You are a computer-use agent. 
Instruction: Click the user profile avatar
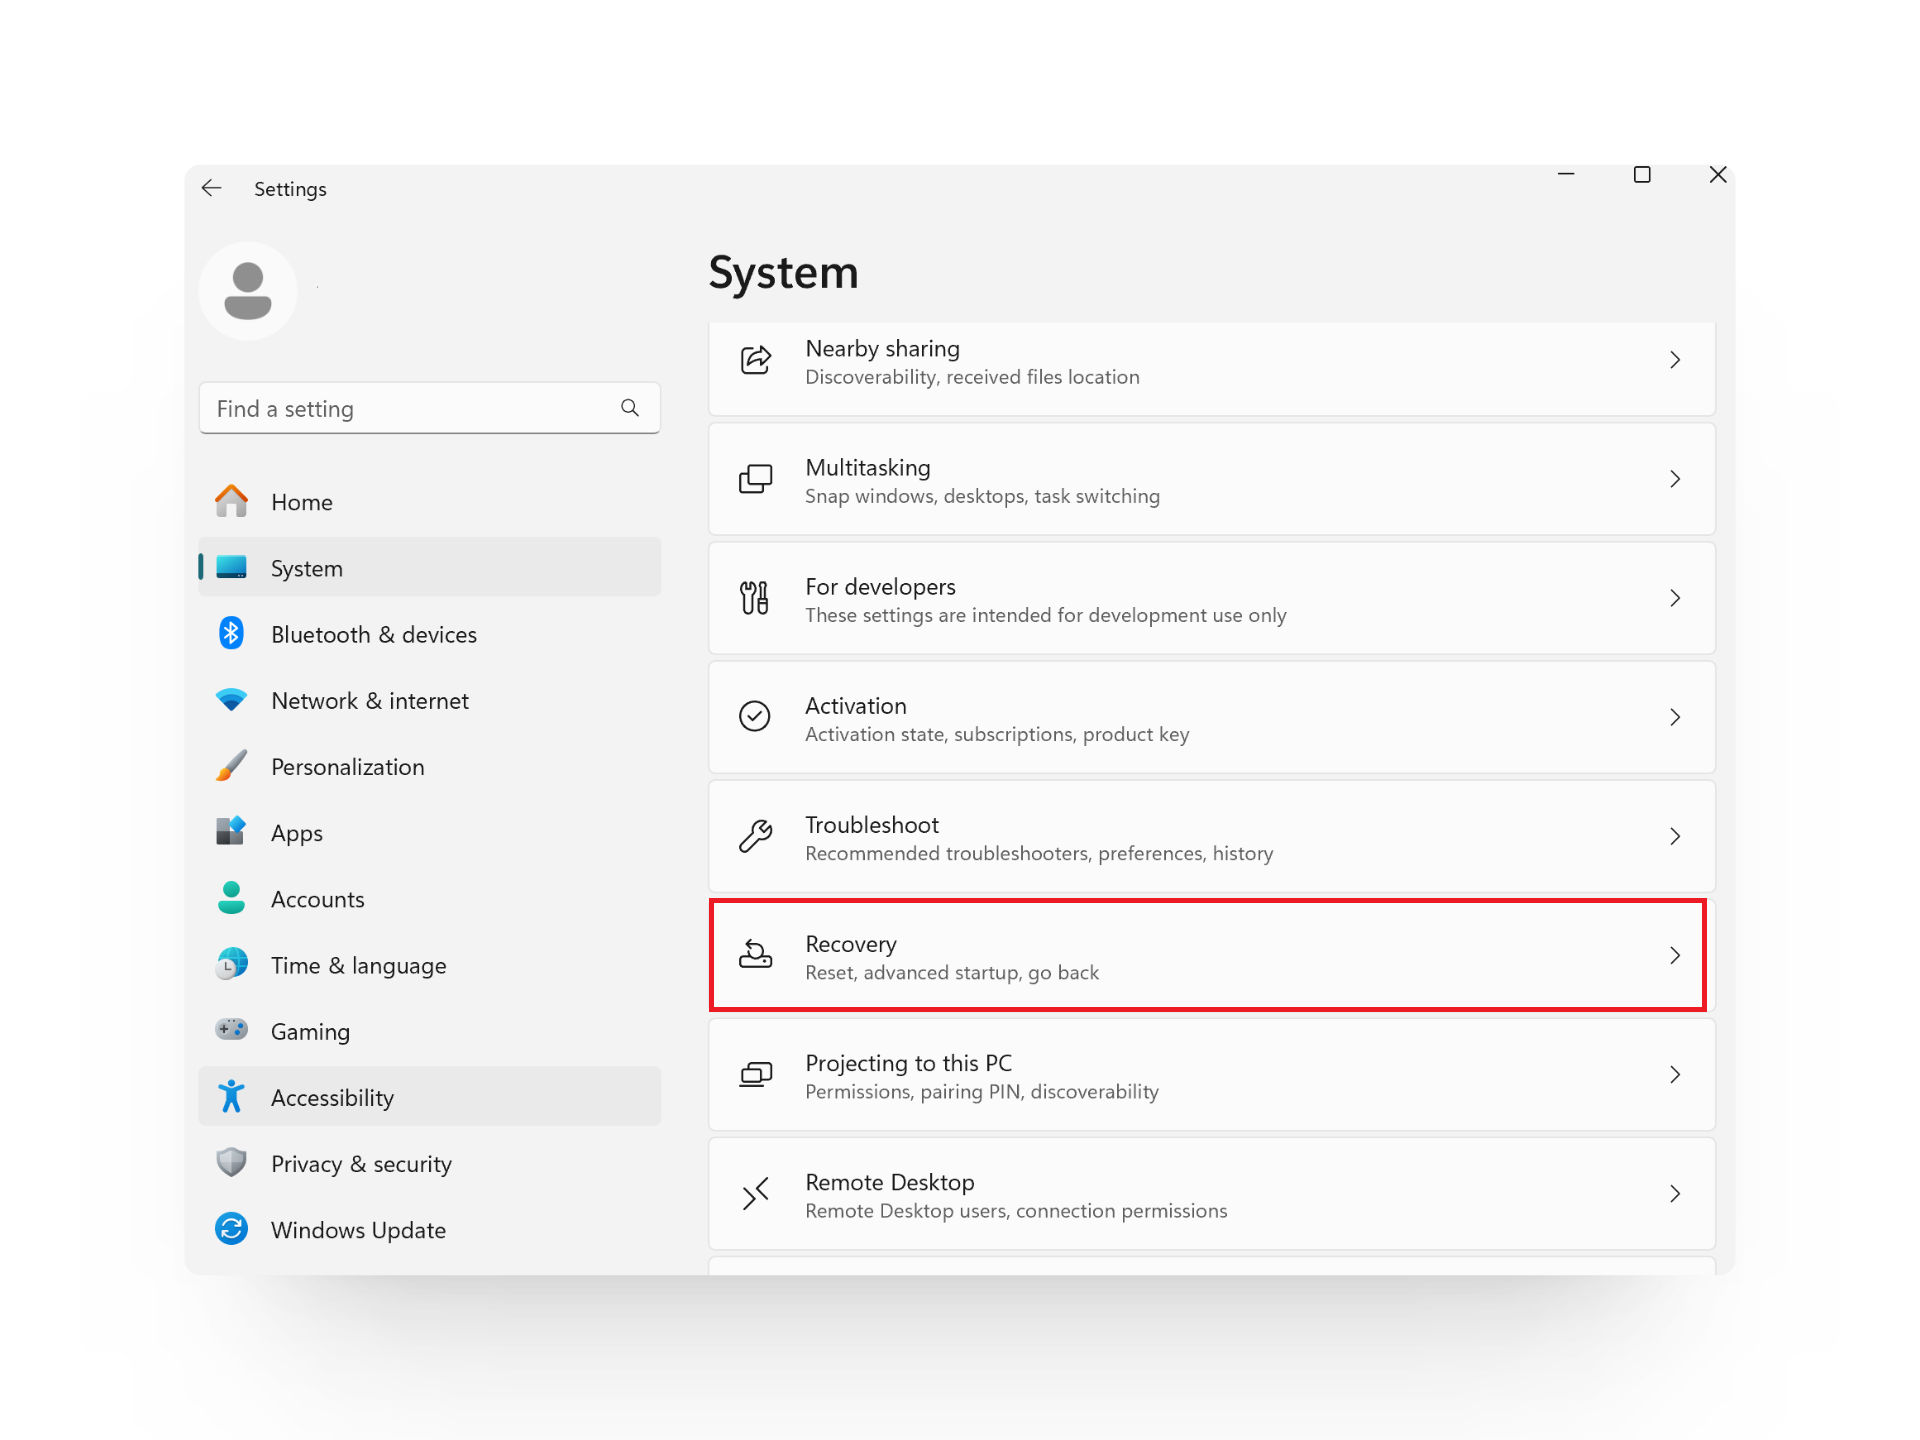[x=247, y=290]
